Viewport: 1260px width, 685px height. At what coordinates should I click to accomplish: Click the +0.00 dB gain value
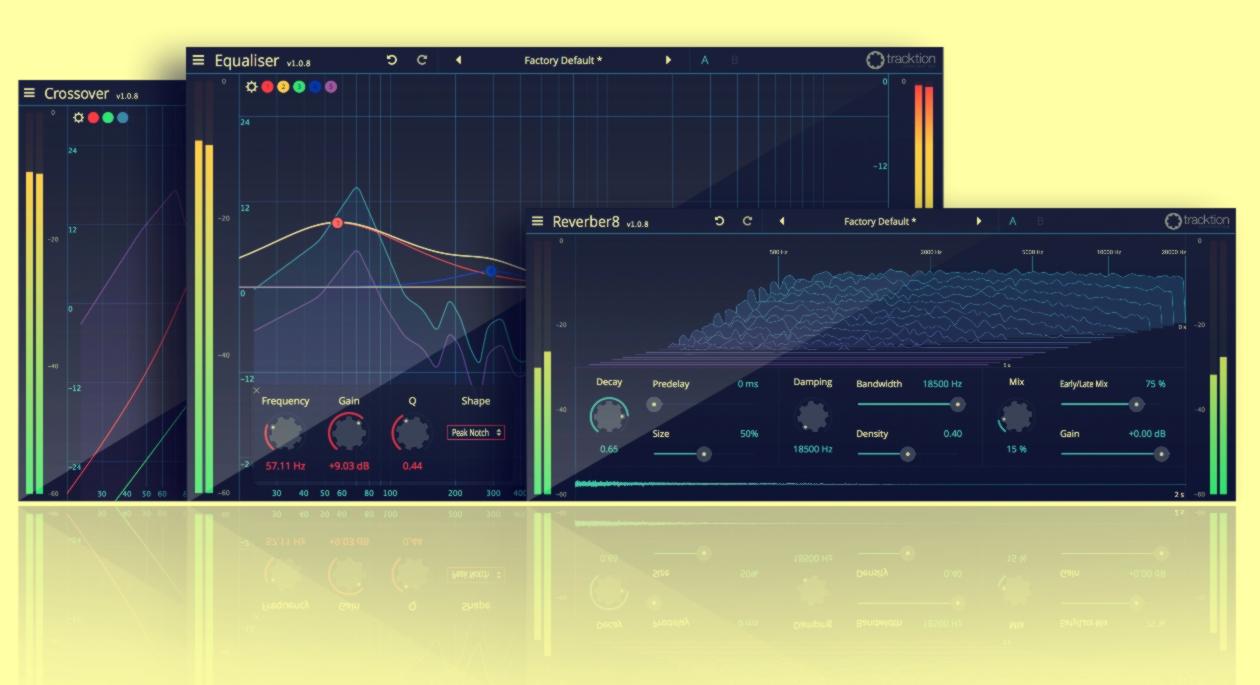[x=1147, y=434]
